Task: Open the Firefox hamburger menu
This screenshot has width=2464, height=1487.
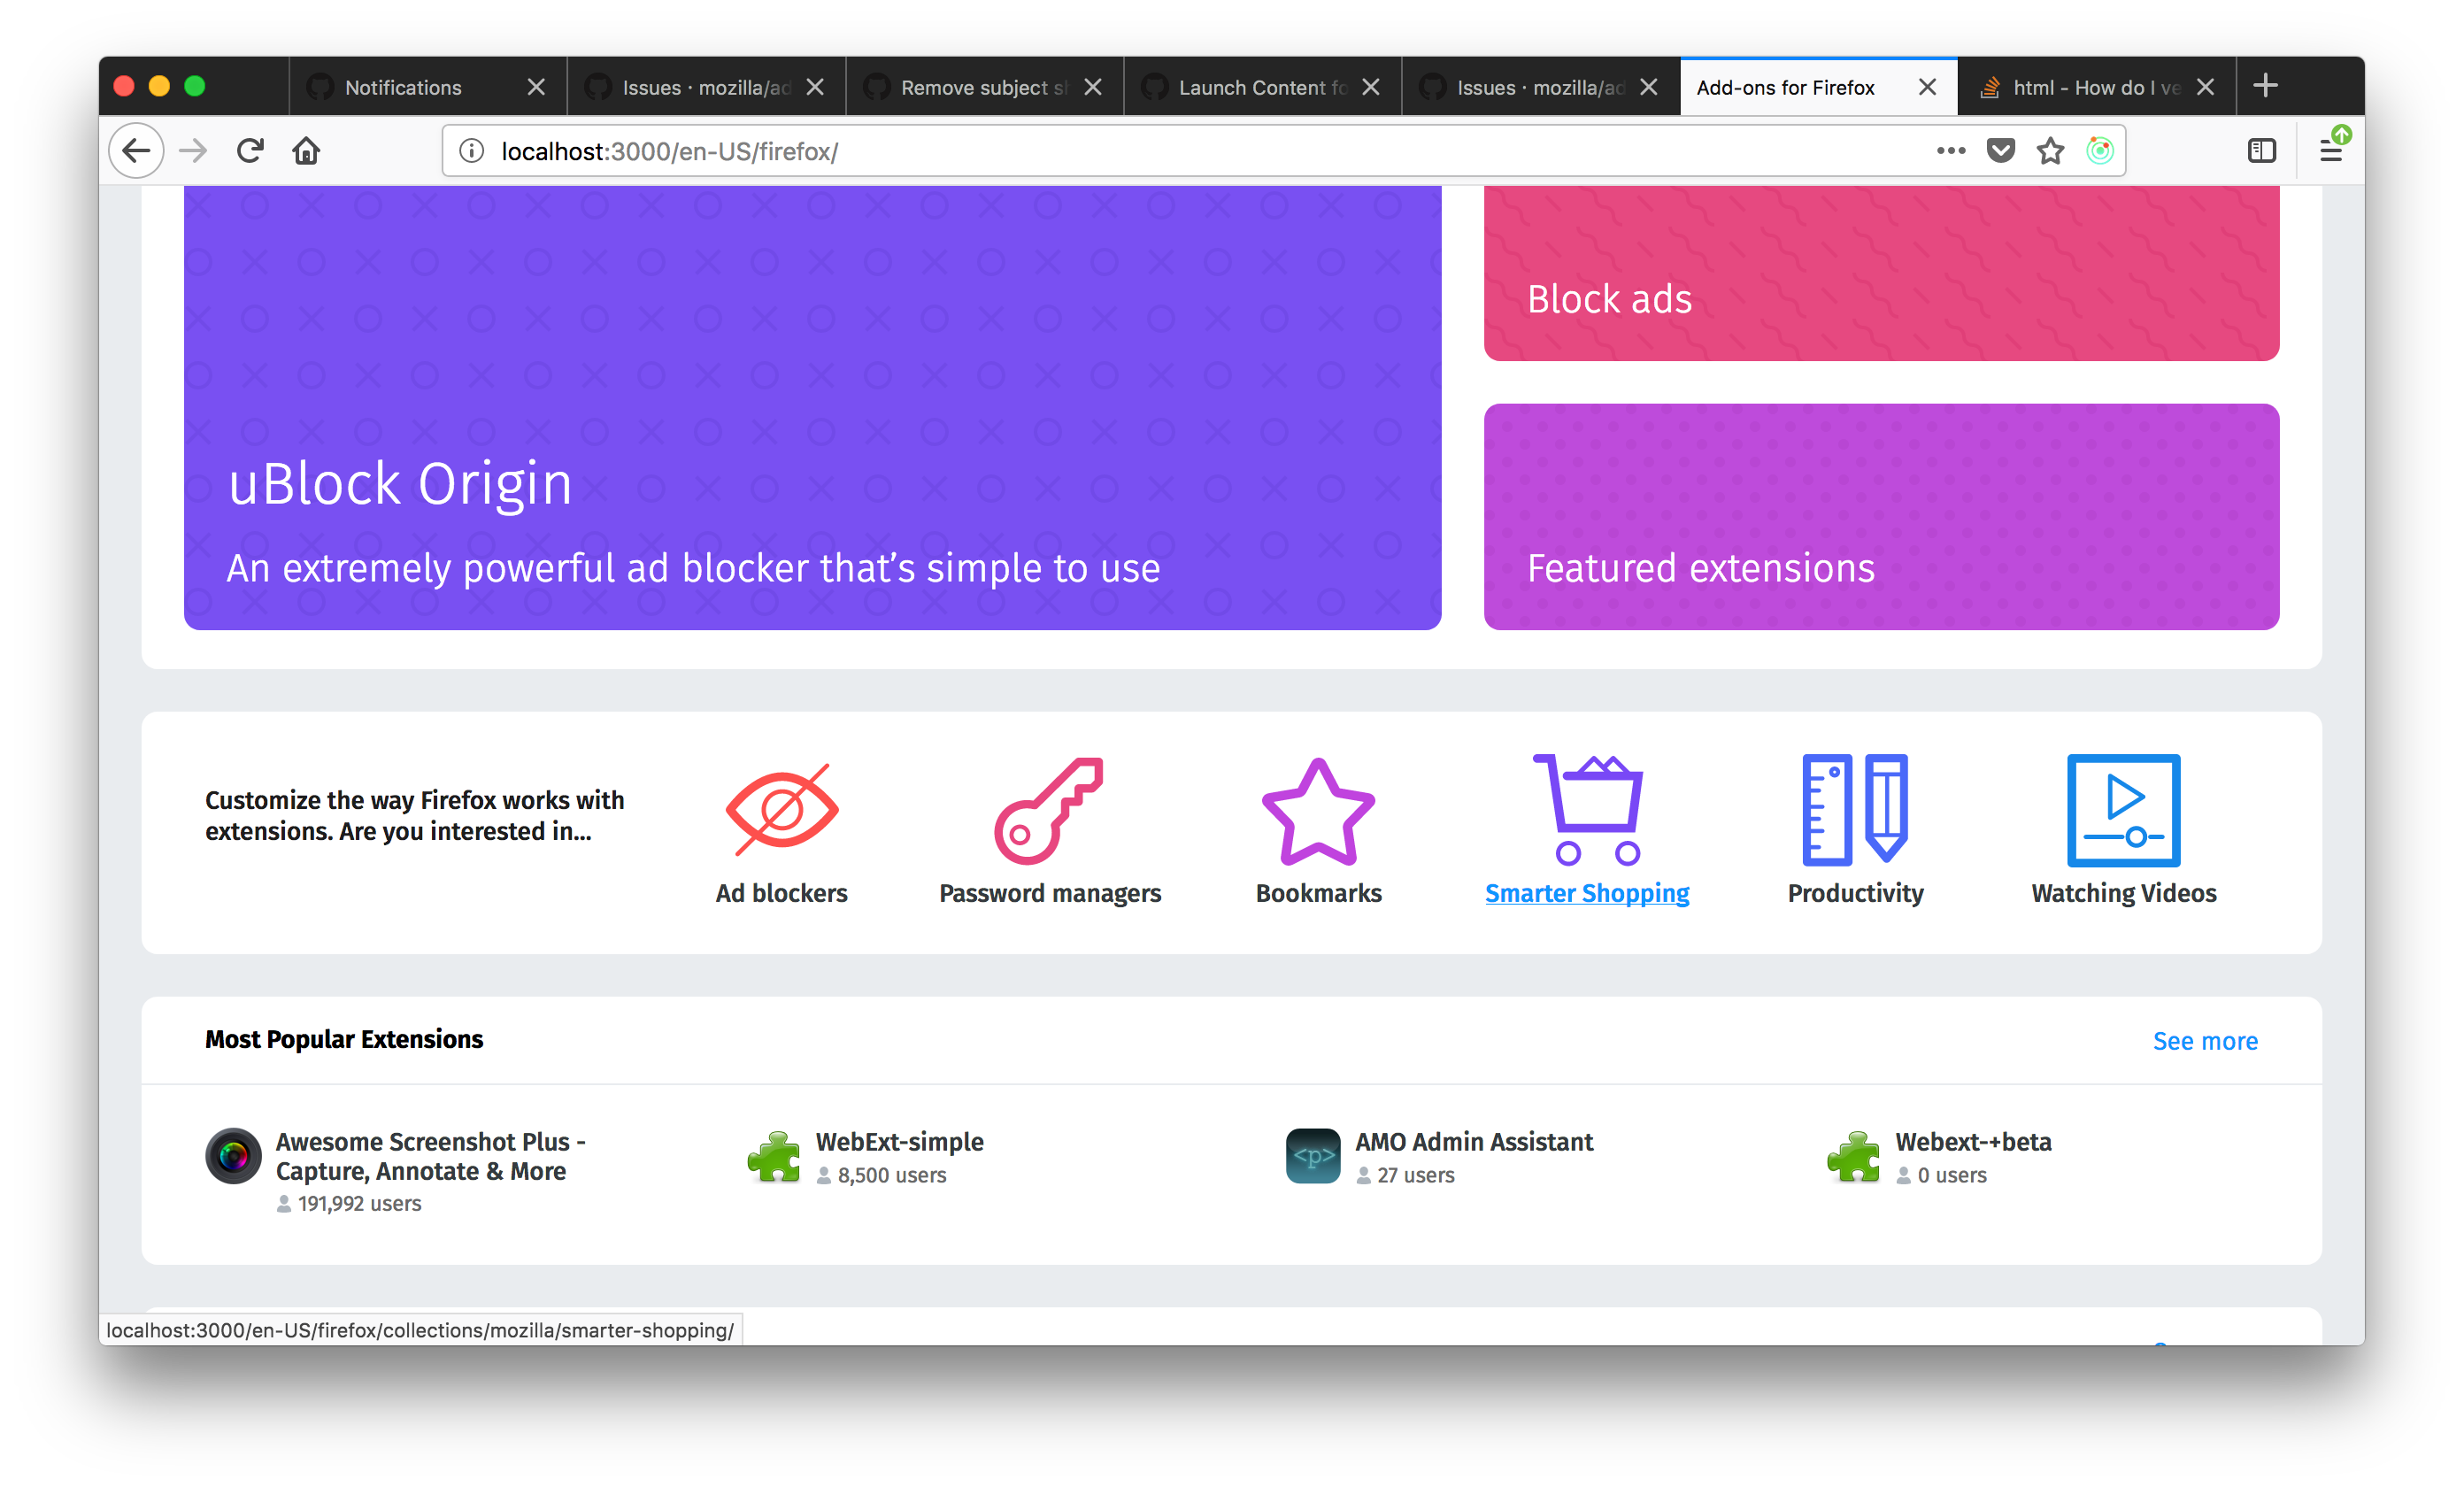Action: (2330, 151)
